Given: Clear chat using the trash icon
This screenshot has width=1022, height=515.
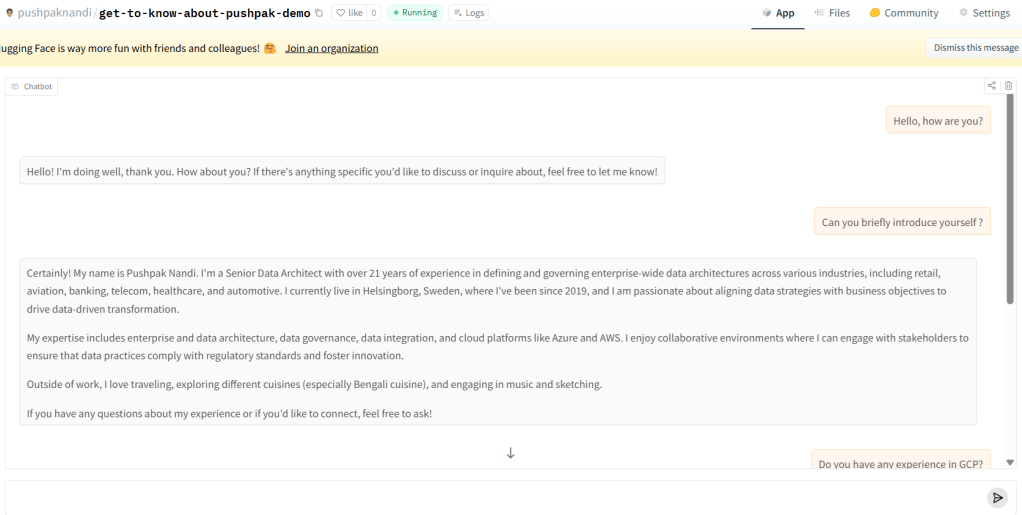Looking at the screenshot, I should click(1008, 86).
